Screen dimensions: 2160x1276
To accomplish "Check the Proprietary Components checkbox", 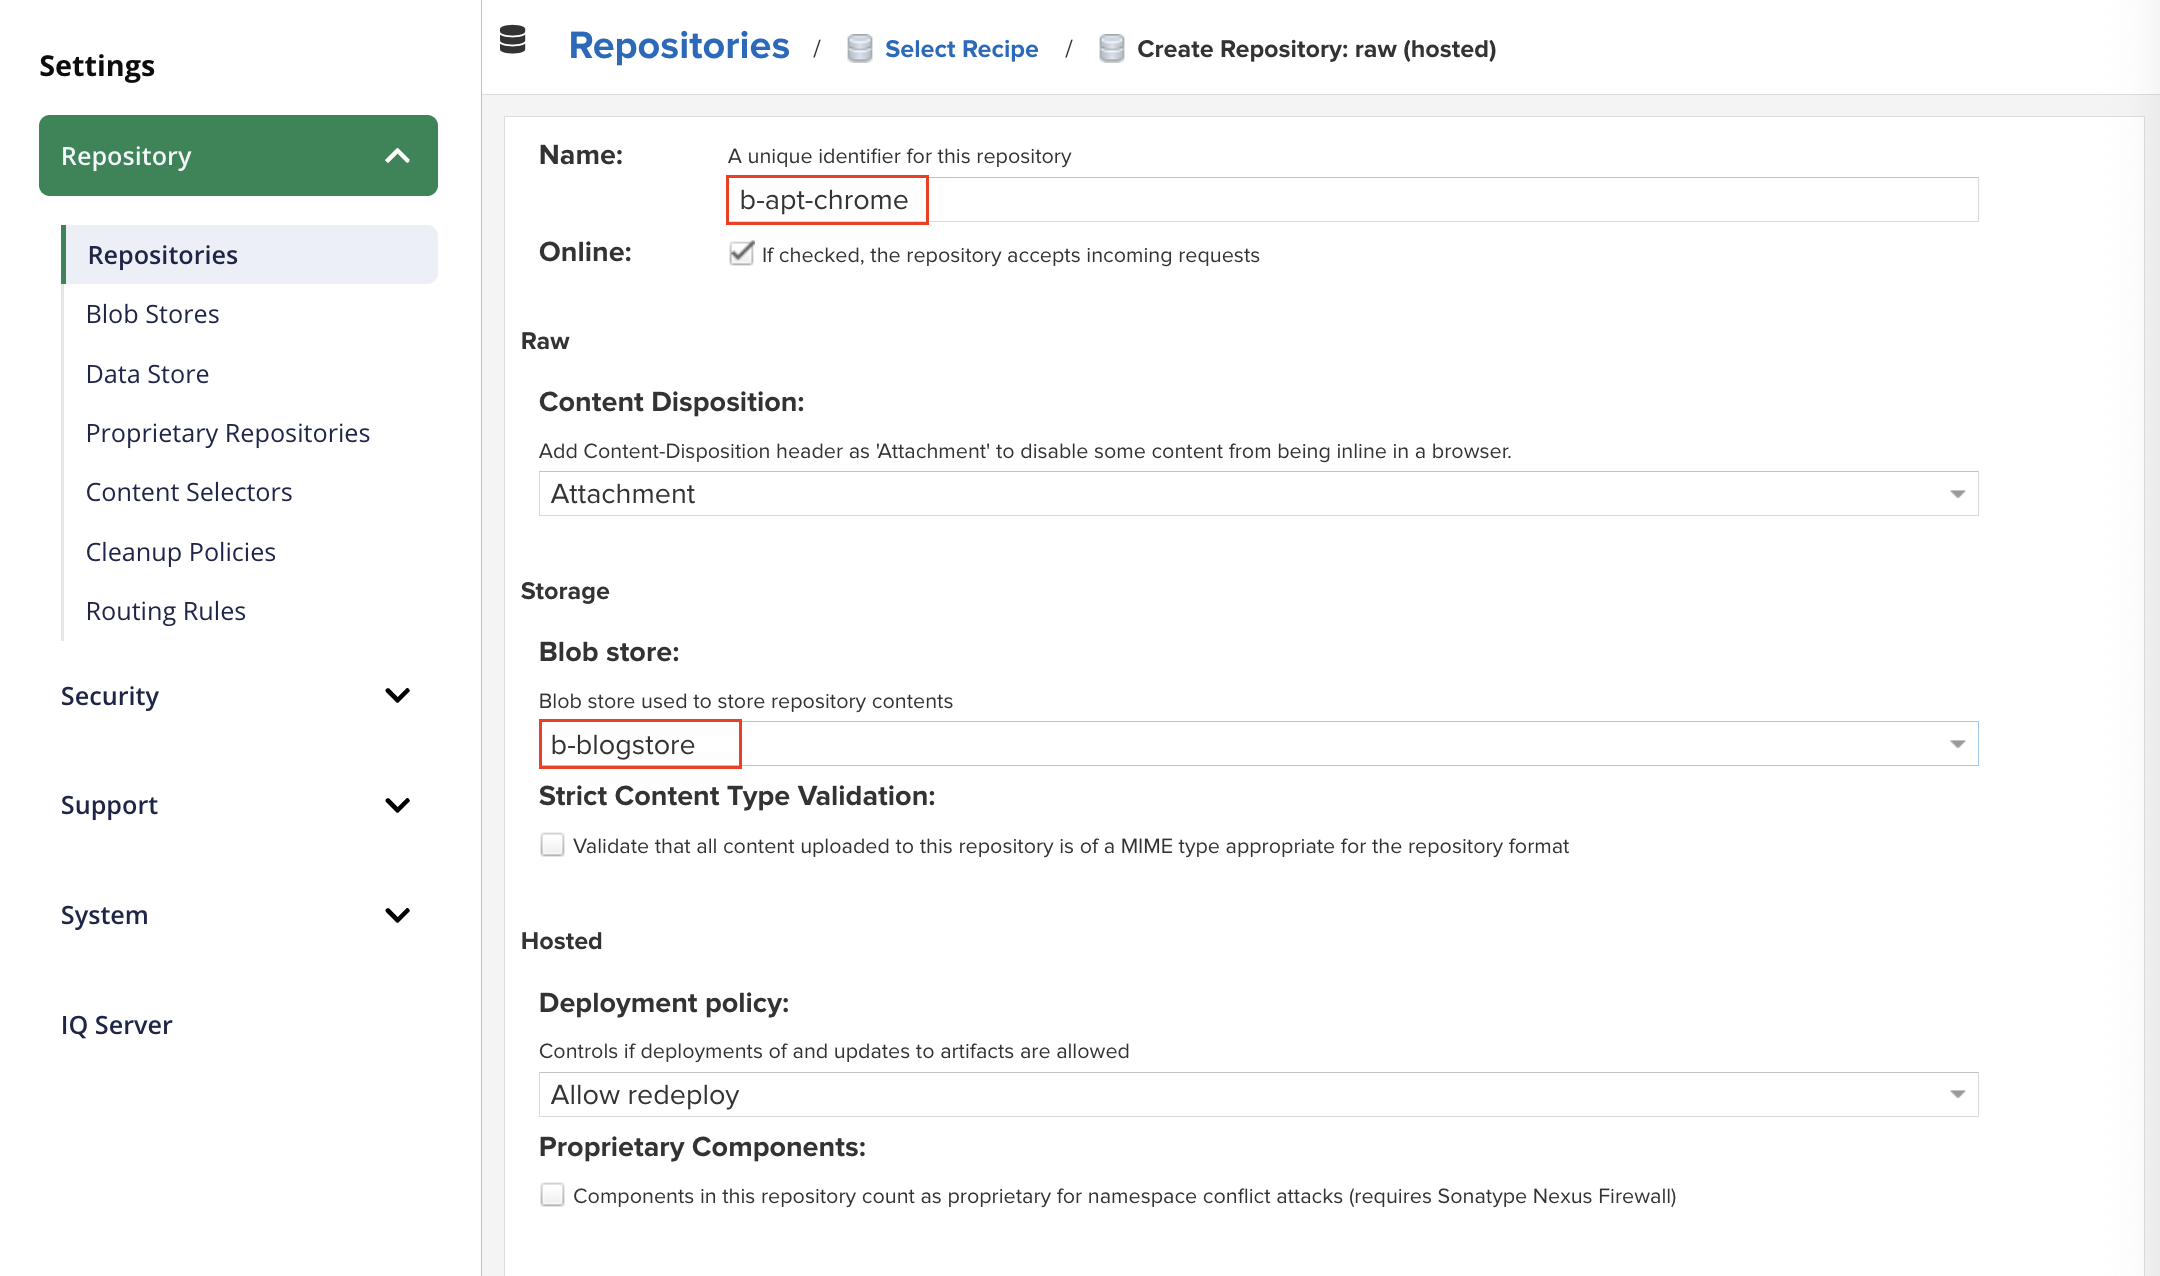I will tap(552, 1195).
